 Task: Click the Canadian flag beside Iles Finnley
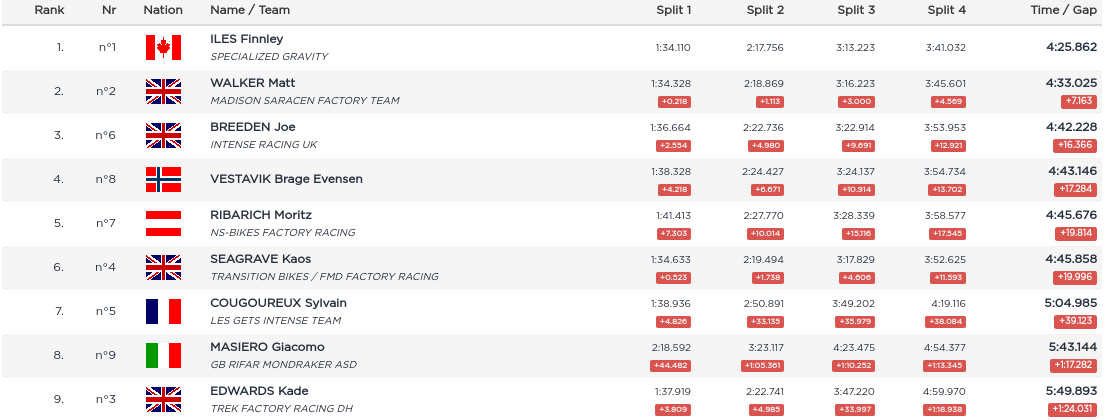point(163,47)
